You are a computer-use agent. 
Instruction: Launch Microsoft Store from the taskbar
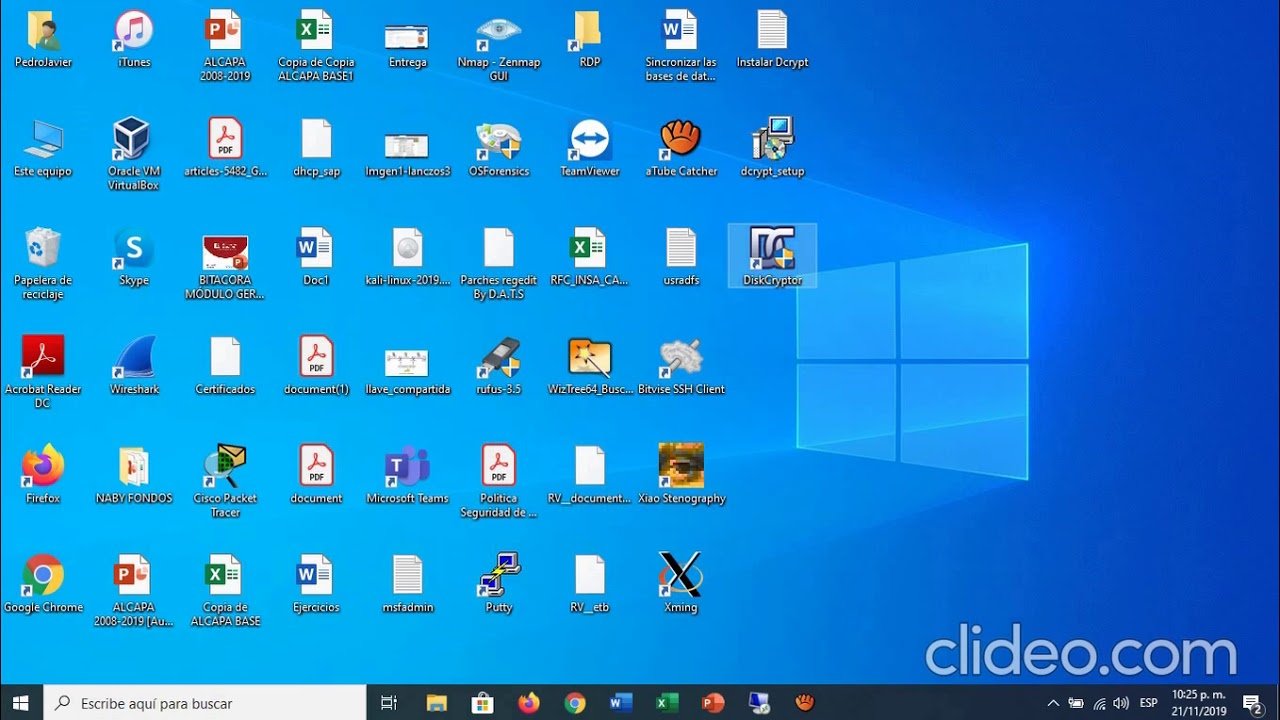pyautogui.click(x=482, y=703)
